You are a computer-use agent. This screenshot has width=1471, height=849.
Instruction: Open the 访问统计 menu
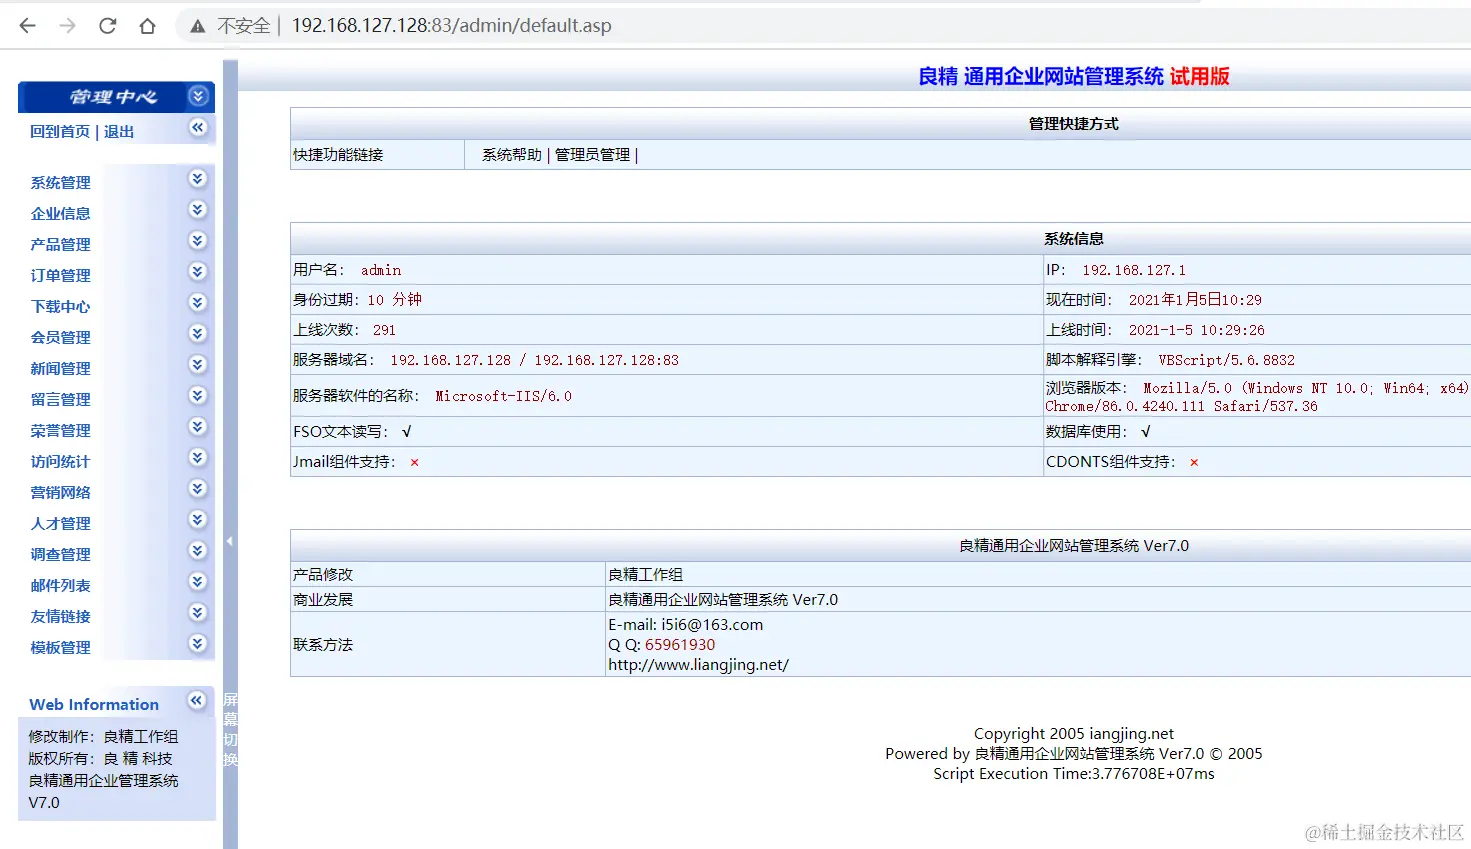(x=60, y=462)
